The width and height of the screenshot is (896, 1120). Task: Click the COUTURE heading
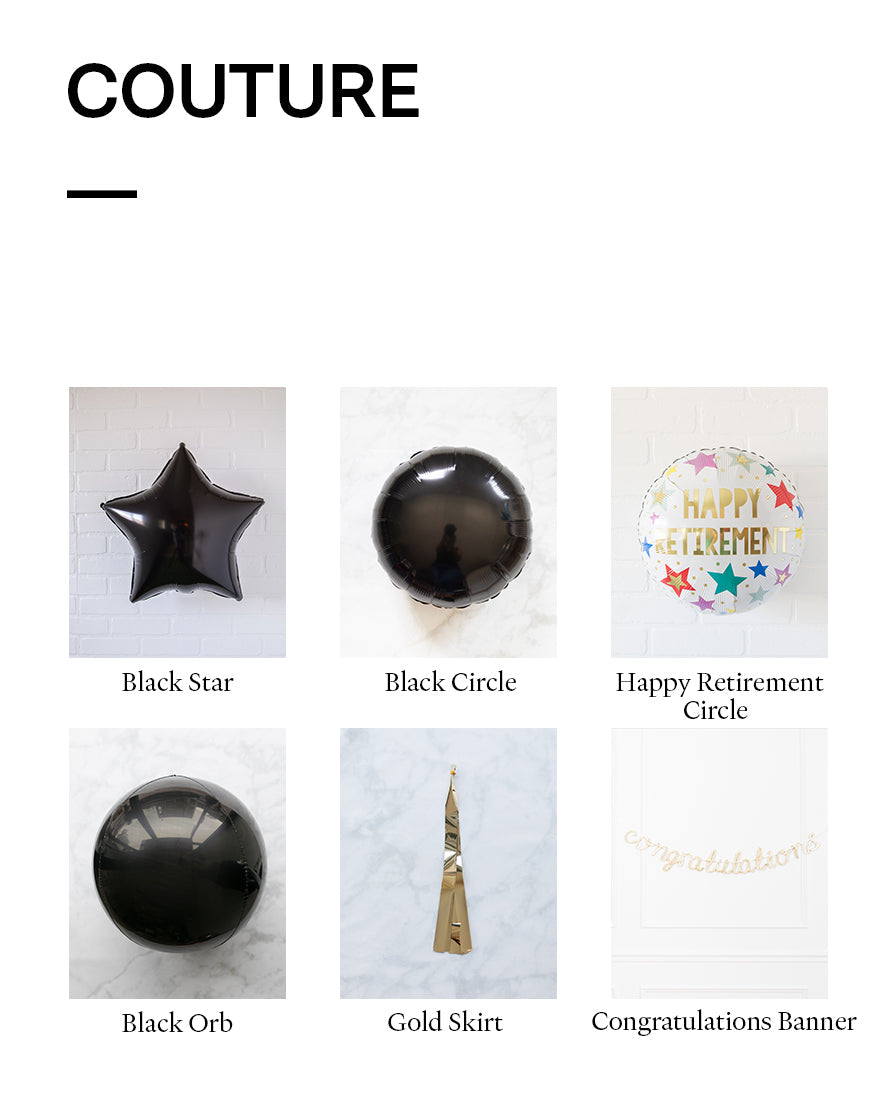(243, 91)
